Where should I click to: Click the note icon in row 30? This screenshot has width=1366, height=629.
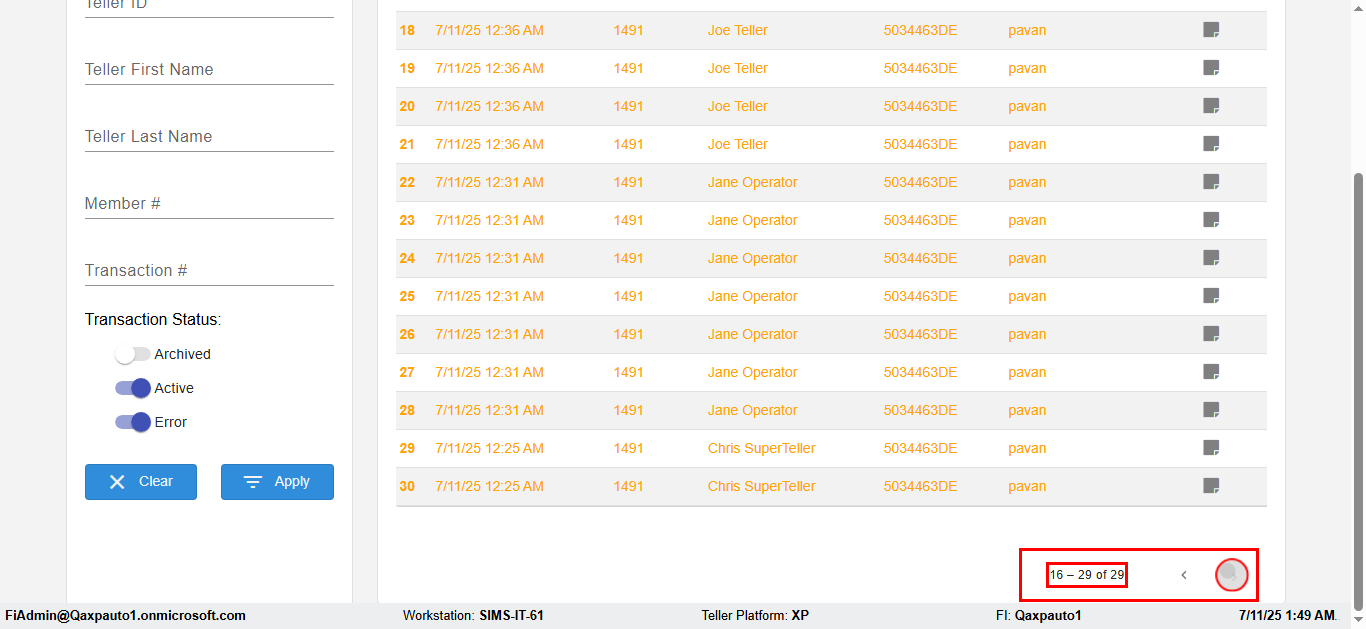[1211, 486]
